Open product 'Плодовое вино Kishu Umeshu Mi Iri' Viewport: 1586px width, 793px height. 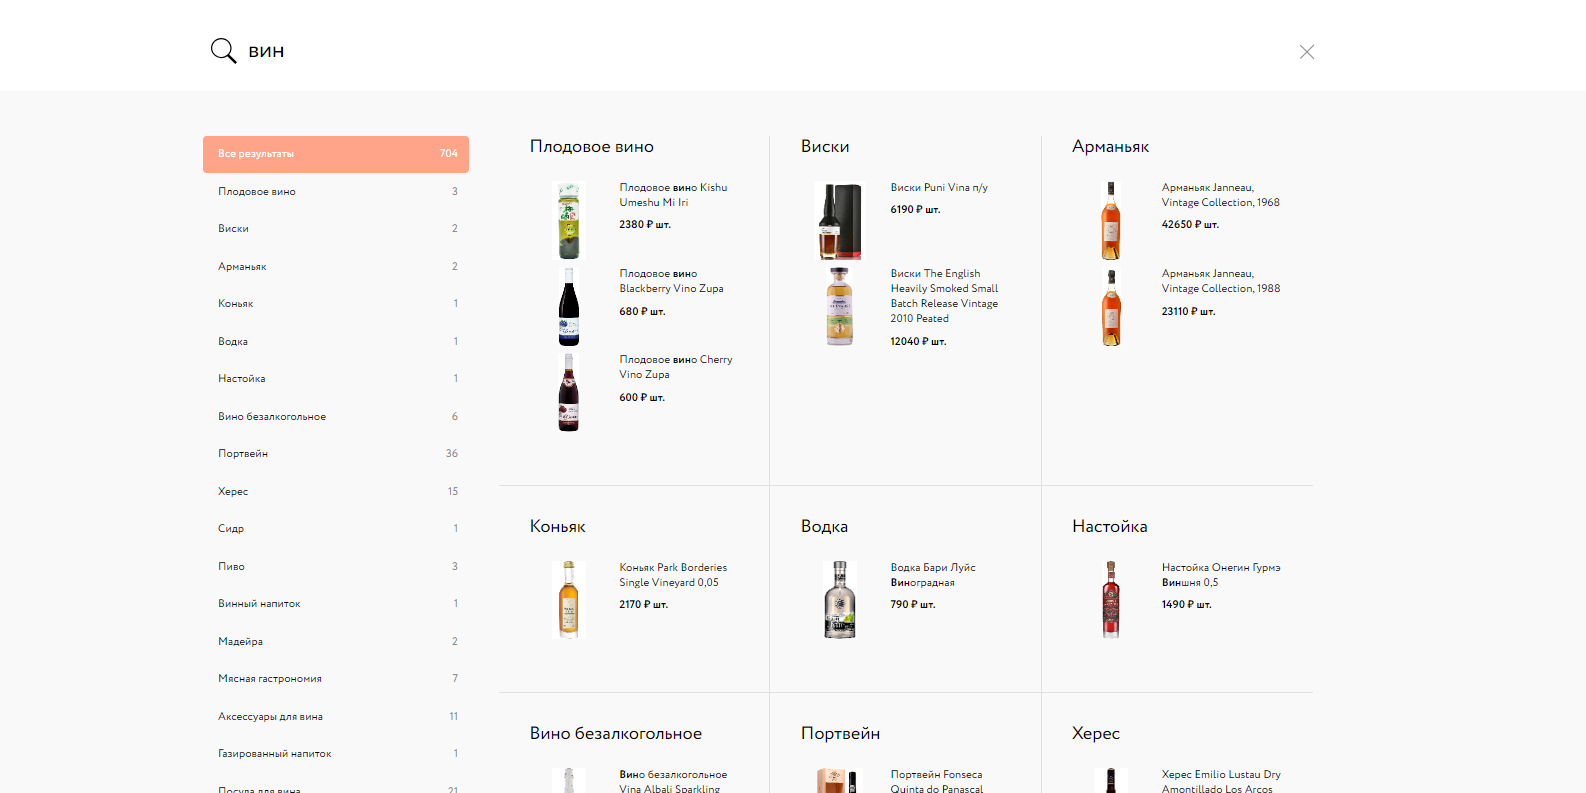coord(673,195)
